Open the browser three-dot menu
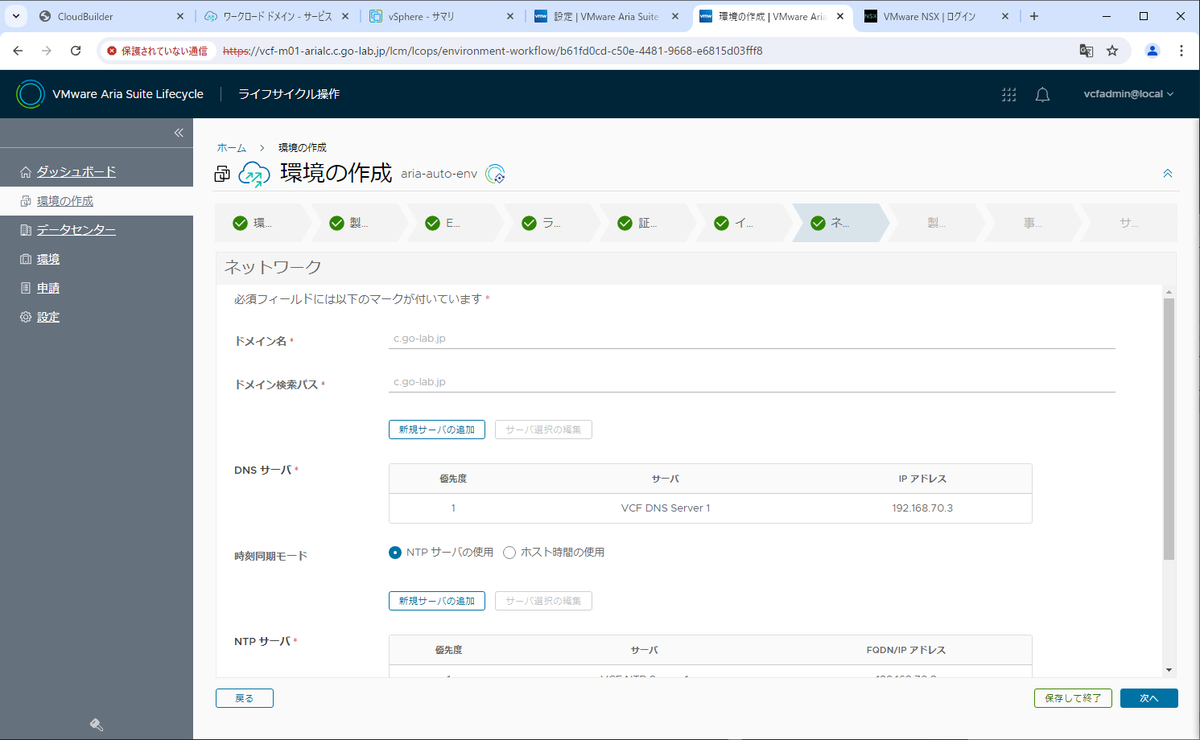1200x740 pixels. pos(1181,50)
